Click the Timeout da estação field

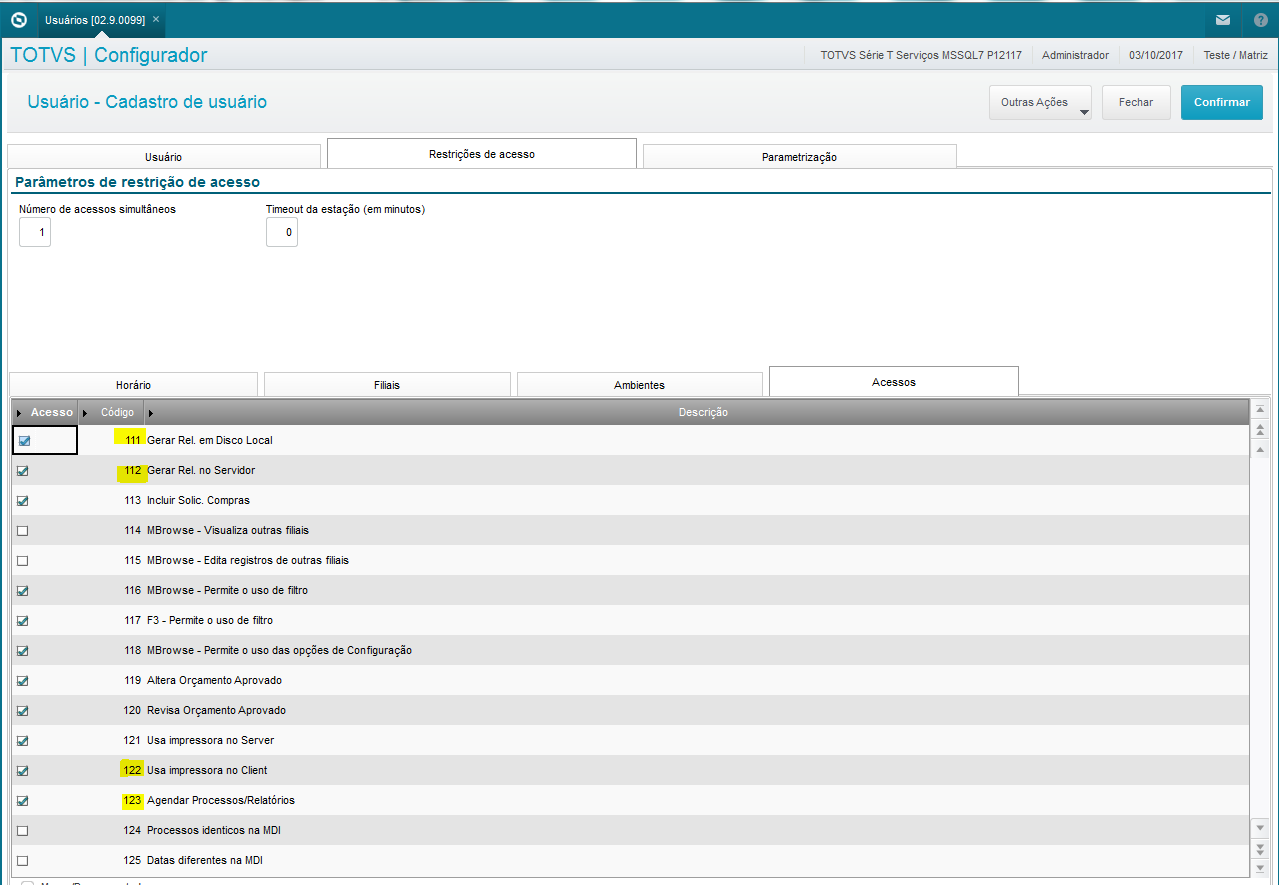pos(282,232)
